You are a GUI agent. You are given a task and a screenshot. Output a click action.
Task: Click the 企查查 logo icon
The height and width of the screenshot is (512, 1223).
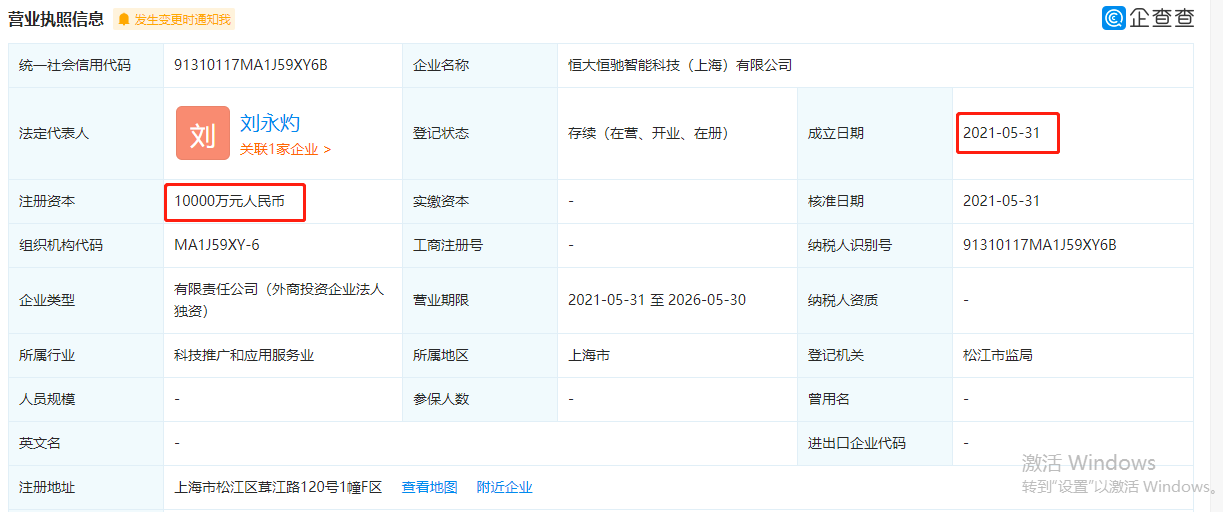point(1113,18)
